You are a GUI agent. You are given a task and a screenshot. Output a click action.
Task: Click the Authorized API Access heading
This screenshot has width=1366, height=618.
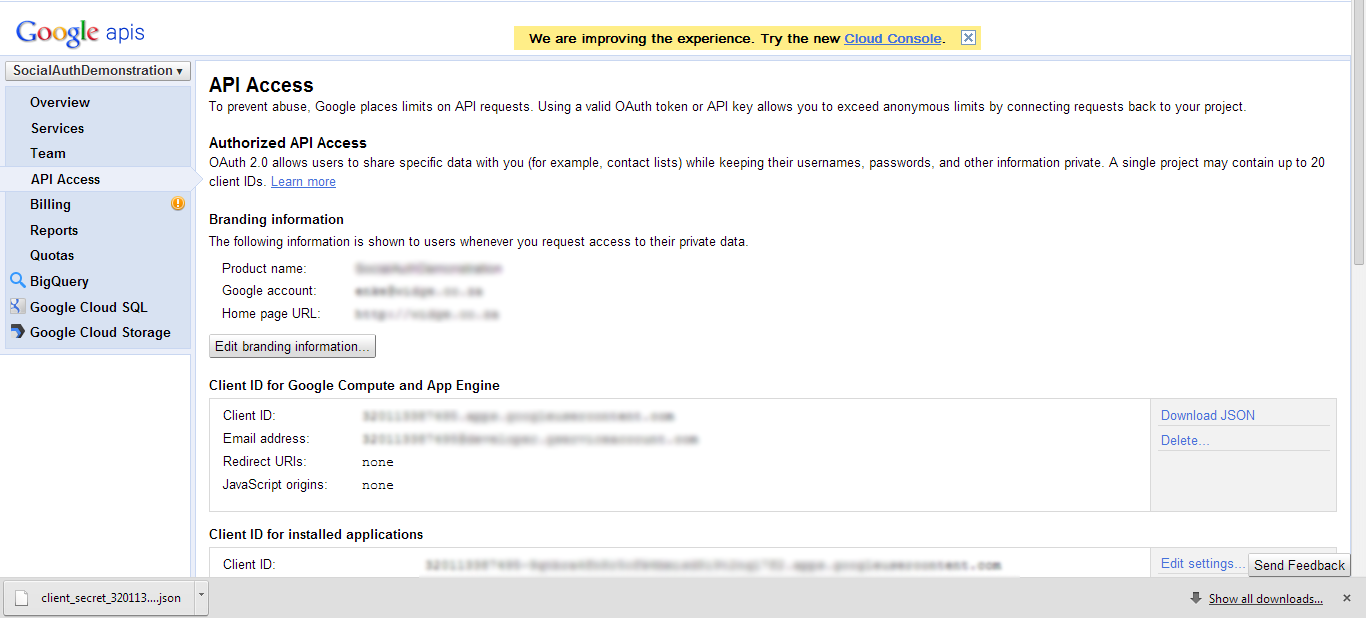[288, 143]
